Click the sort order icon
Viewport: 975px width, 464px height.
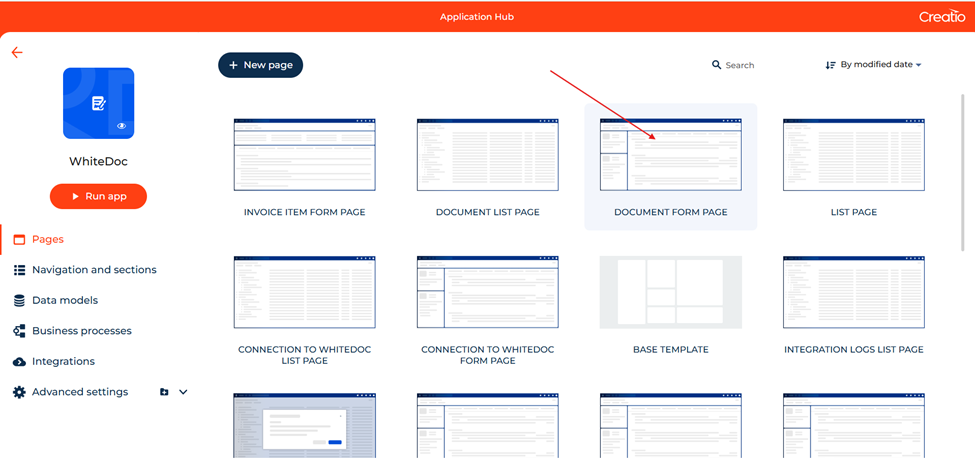(x=830, y=65)
